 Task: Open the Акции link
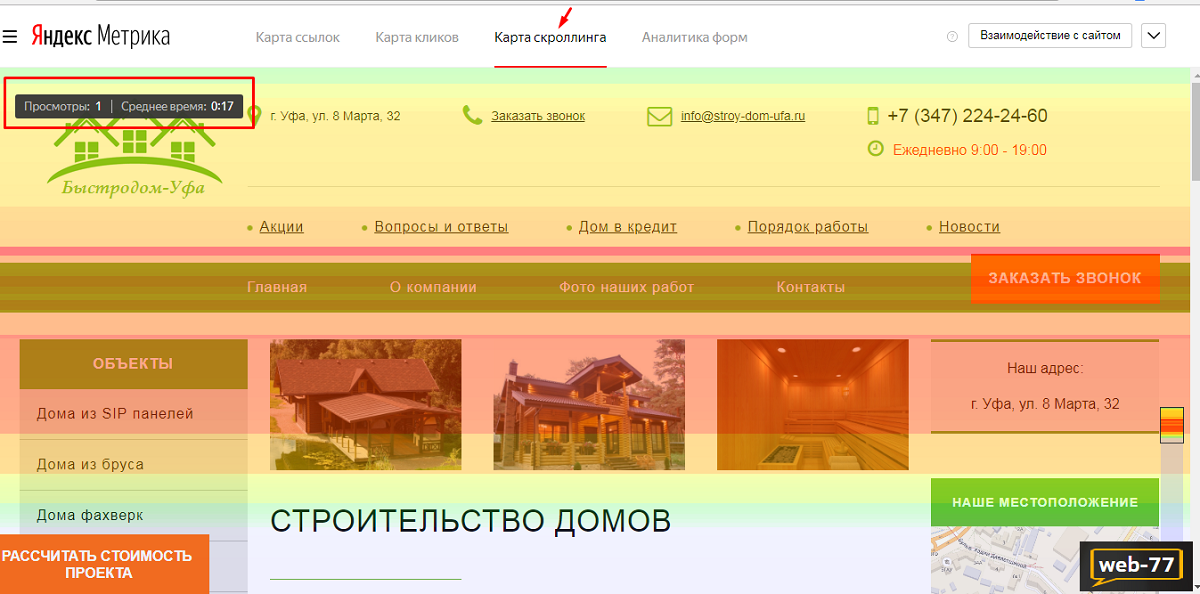point(281,227)
